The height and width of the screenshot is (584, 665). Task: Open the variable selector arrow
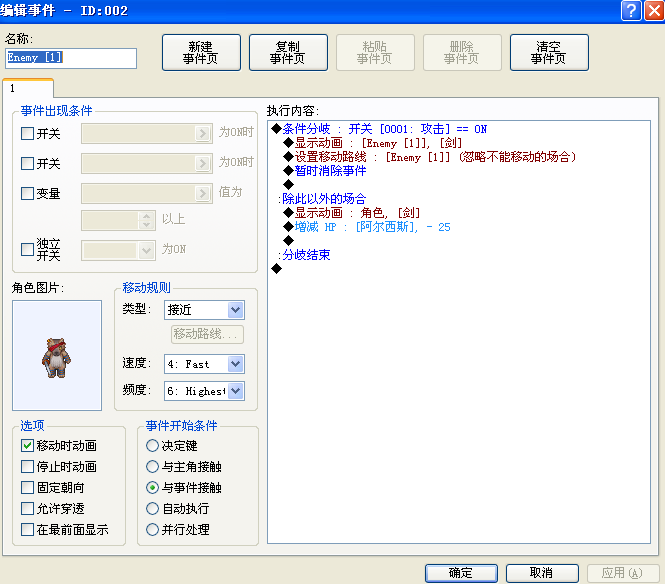203,193
